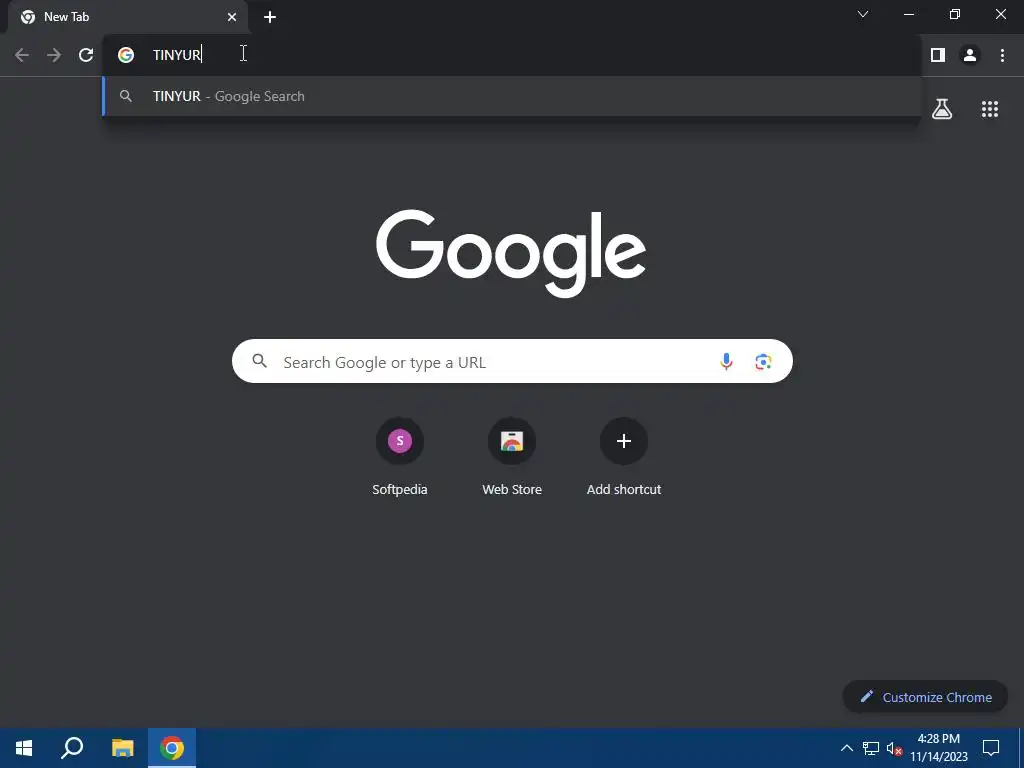Open the Search Labs flask icon
1024x768 pixels.
(x=941, y=108)
